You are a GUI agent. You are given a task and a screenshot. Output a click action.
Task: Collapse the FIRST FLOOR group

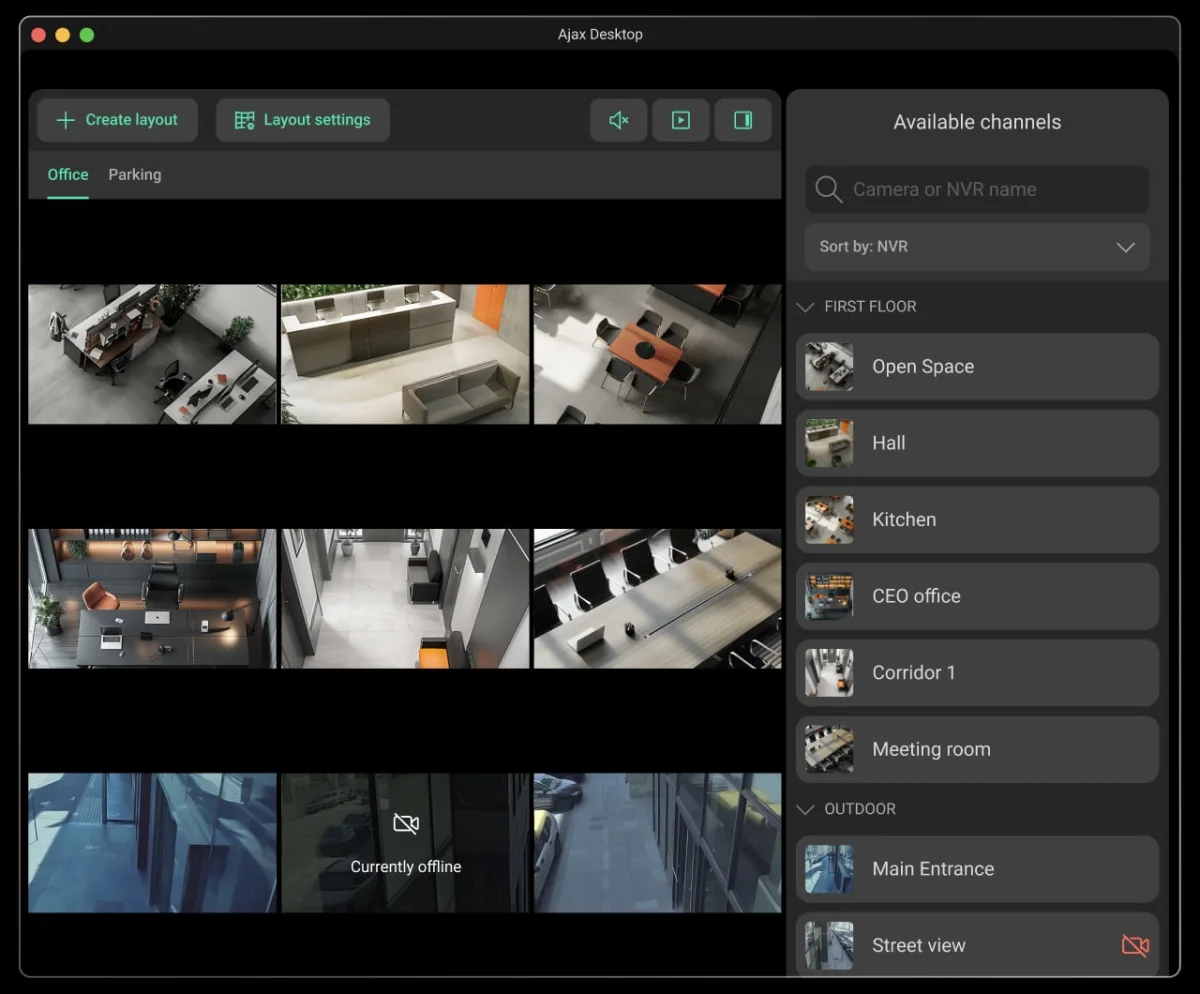click(x=805, y=307)
